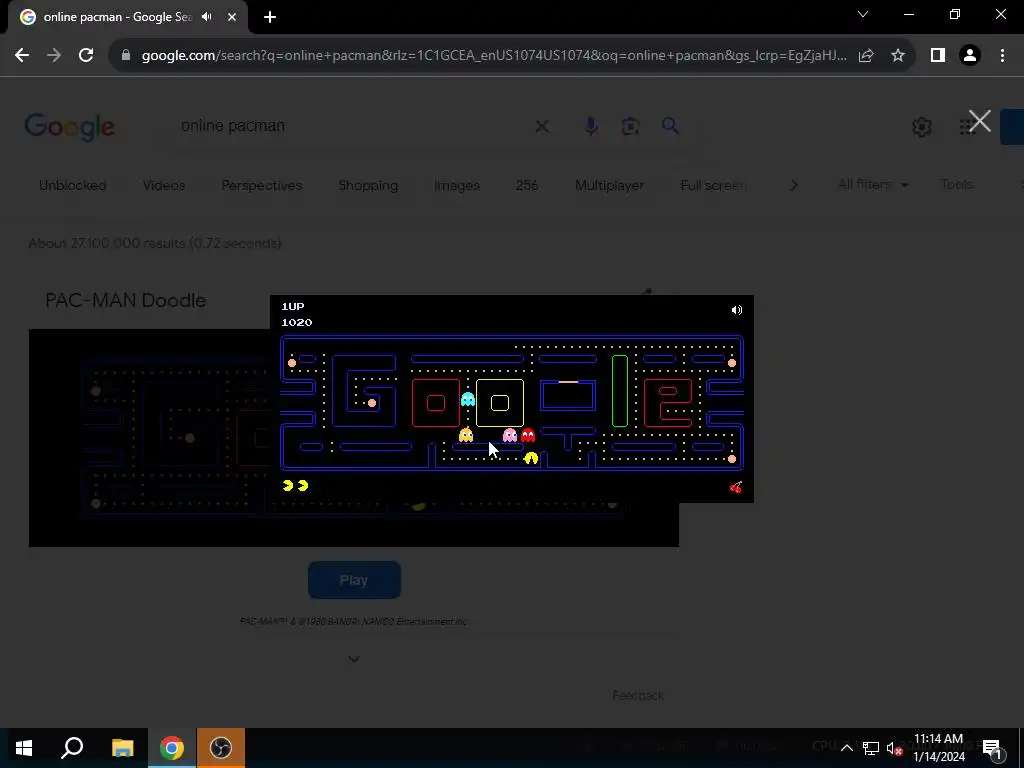Click the red ghost in the maze
This screenshot has width=1024, height=768.
(528, 435)
